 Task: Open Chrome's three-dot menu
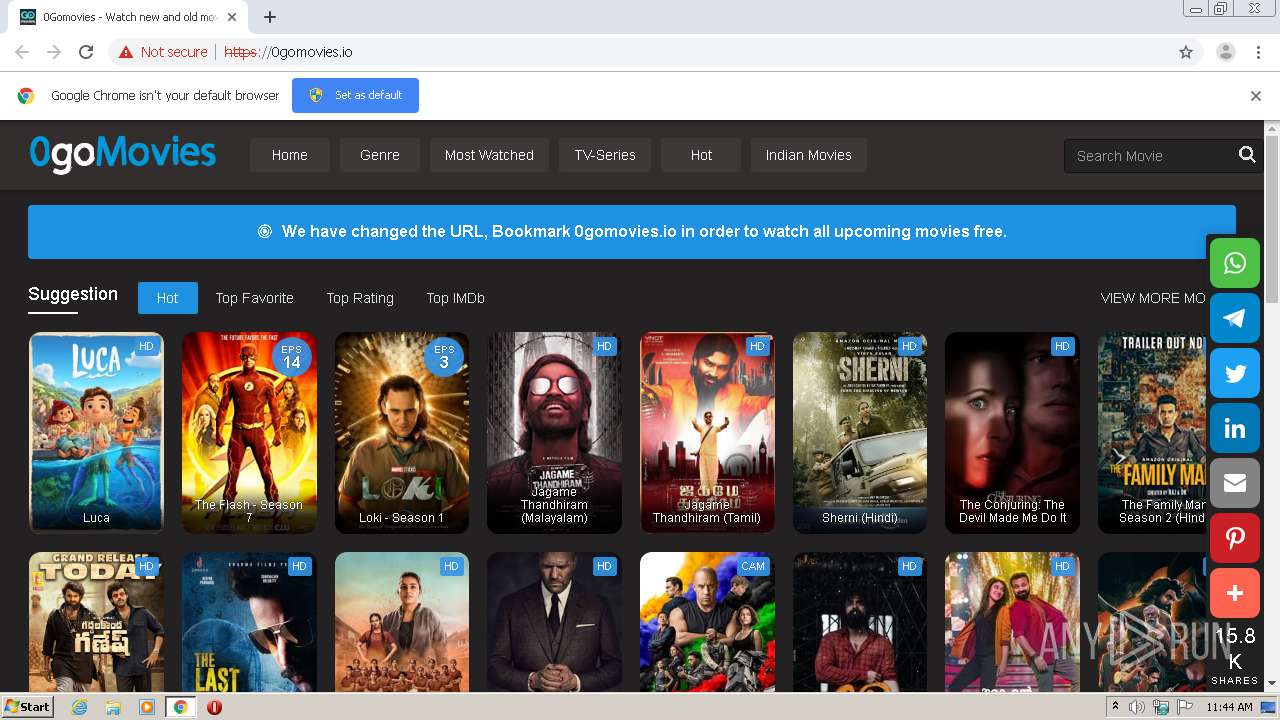[x=1259, y=52]
